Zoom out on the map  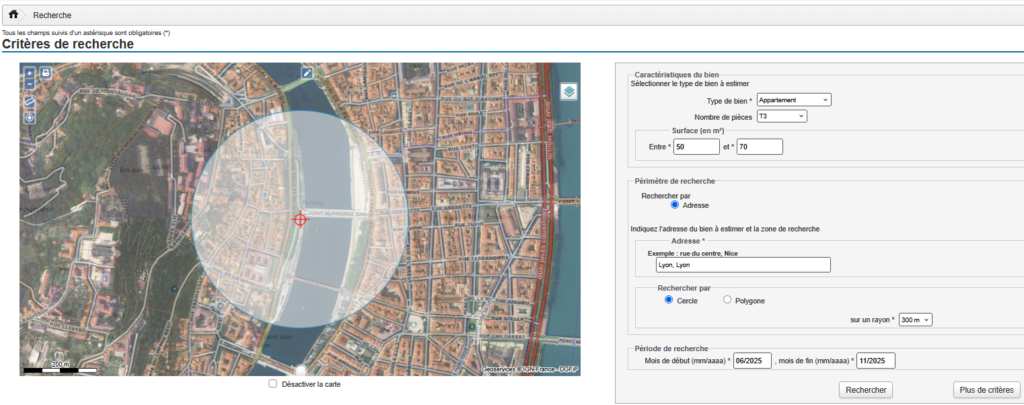pos(30,85)
